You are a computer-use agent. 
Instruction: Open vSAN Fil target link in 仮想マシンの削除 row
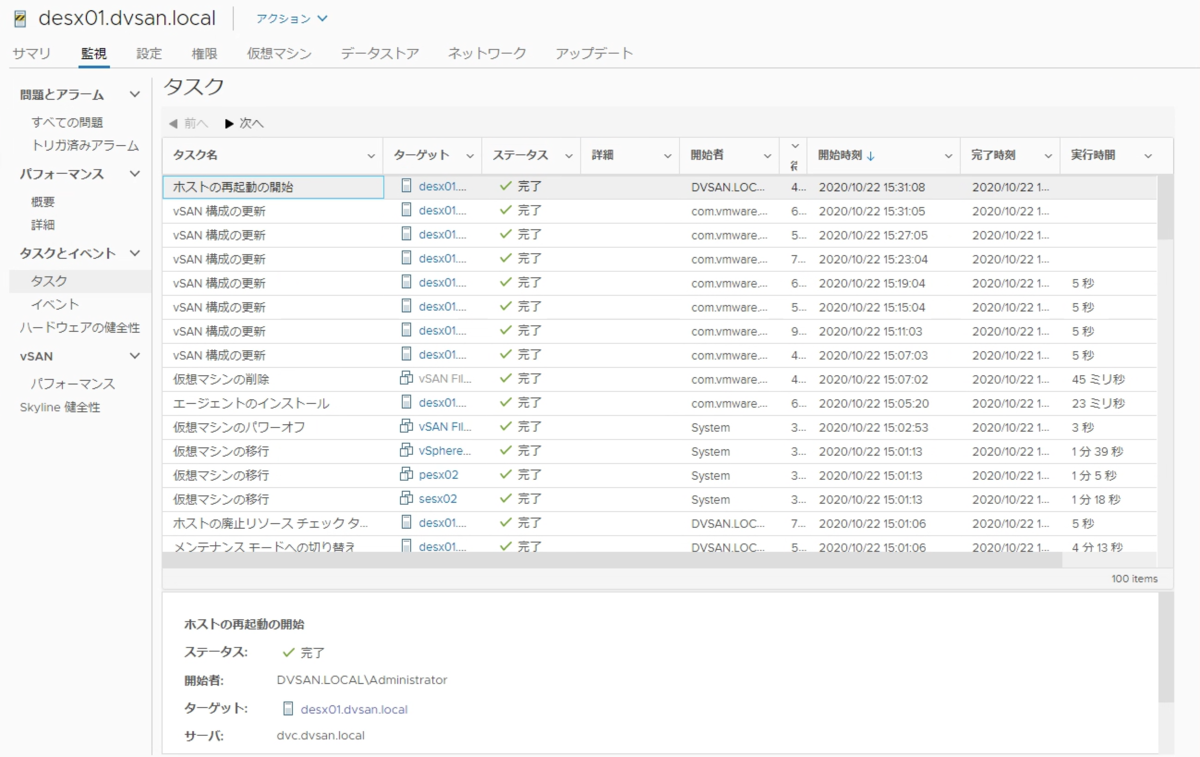(x=445, y=379)
